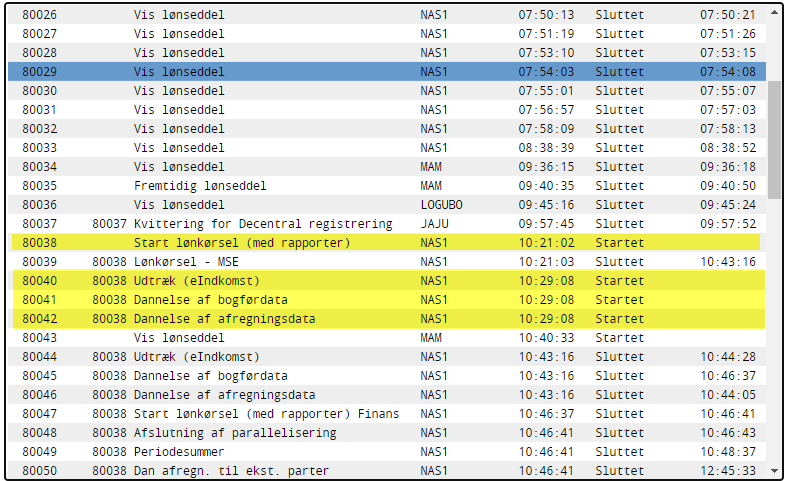Image resolution: width=785 pixels, height=481 pixels.
Task: Click end time 10:46:37
Action: [x=727, y=376]
